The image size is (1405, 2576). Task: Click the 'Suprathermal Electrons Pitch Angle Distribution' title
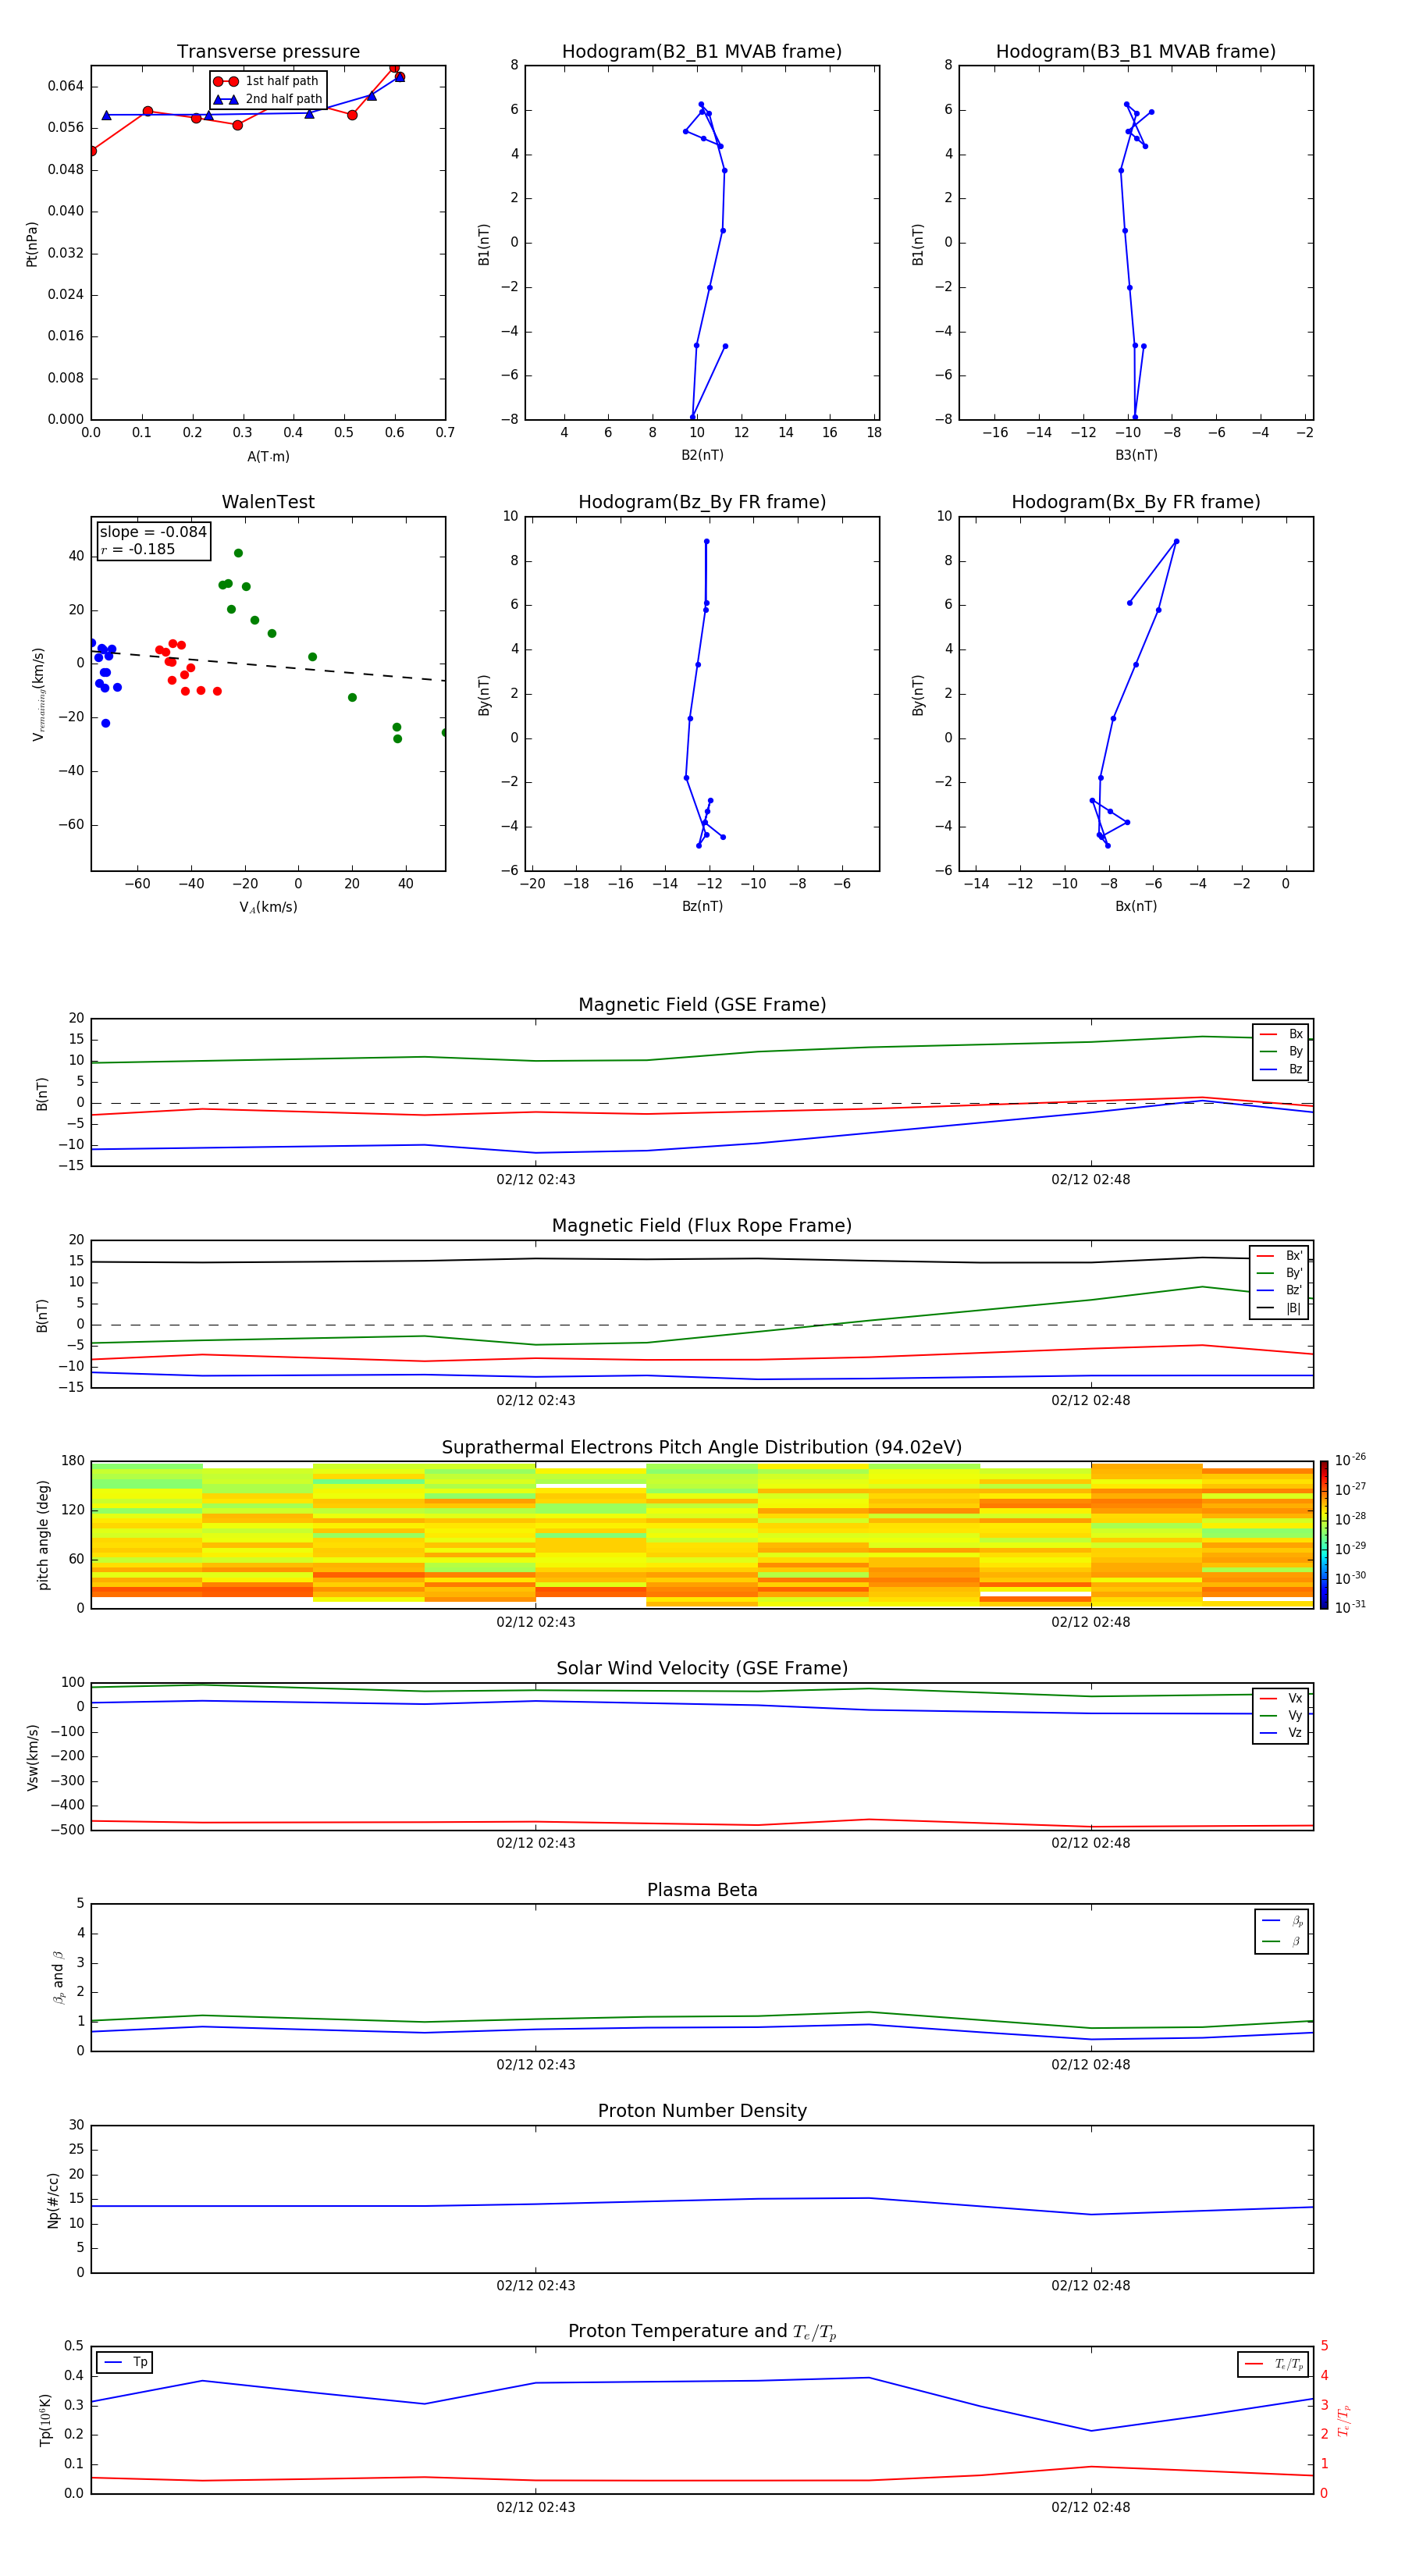point(702,1448)
